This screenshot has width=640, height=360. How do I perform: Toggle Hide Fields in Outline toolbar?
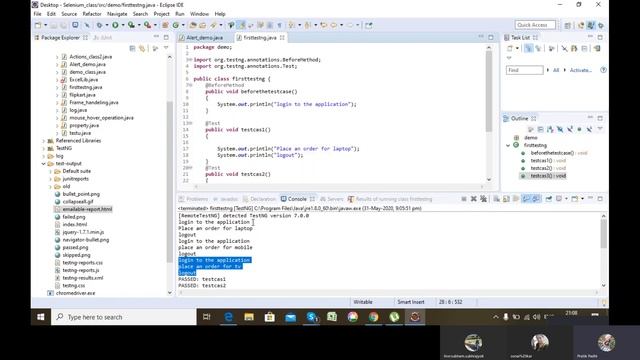pyautogui.click(x=560, y=129)
